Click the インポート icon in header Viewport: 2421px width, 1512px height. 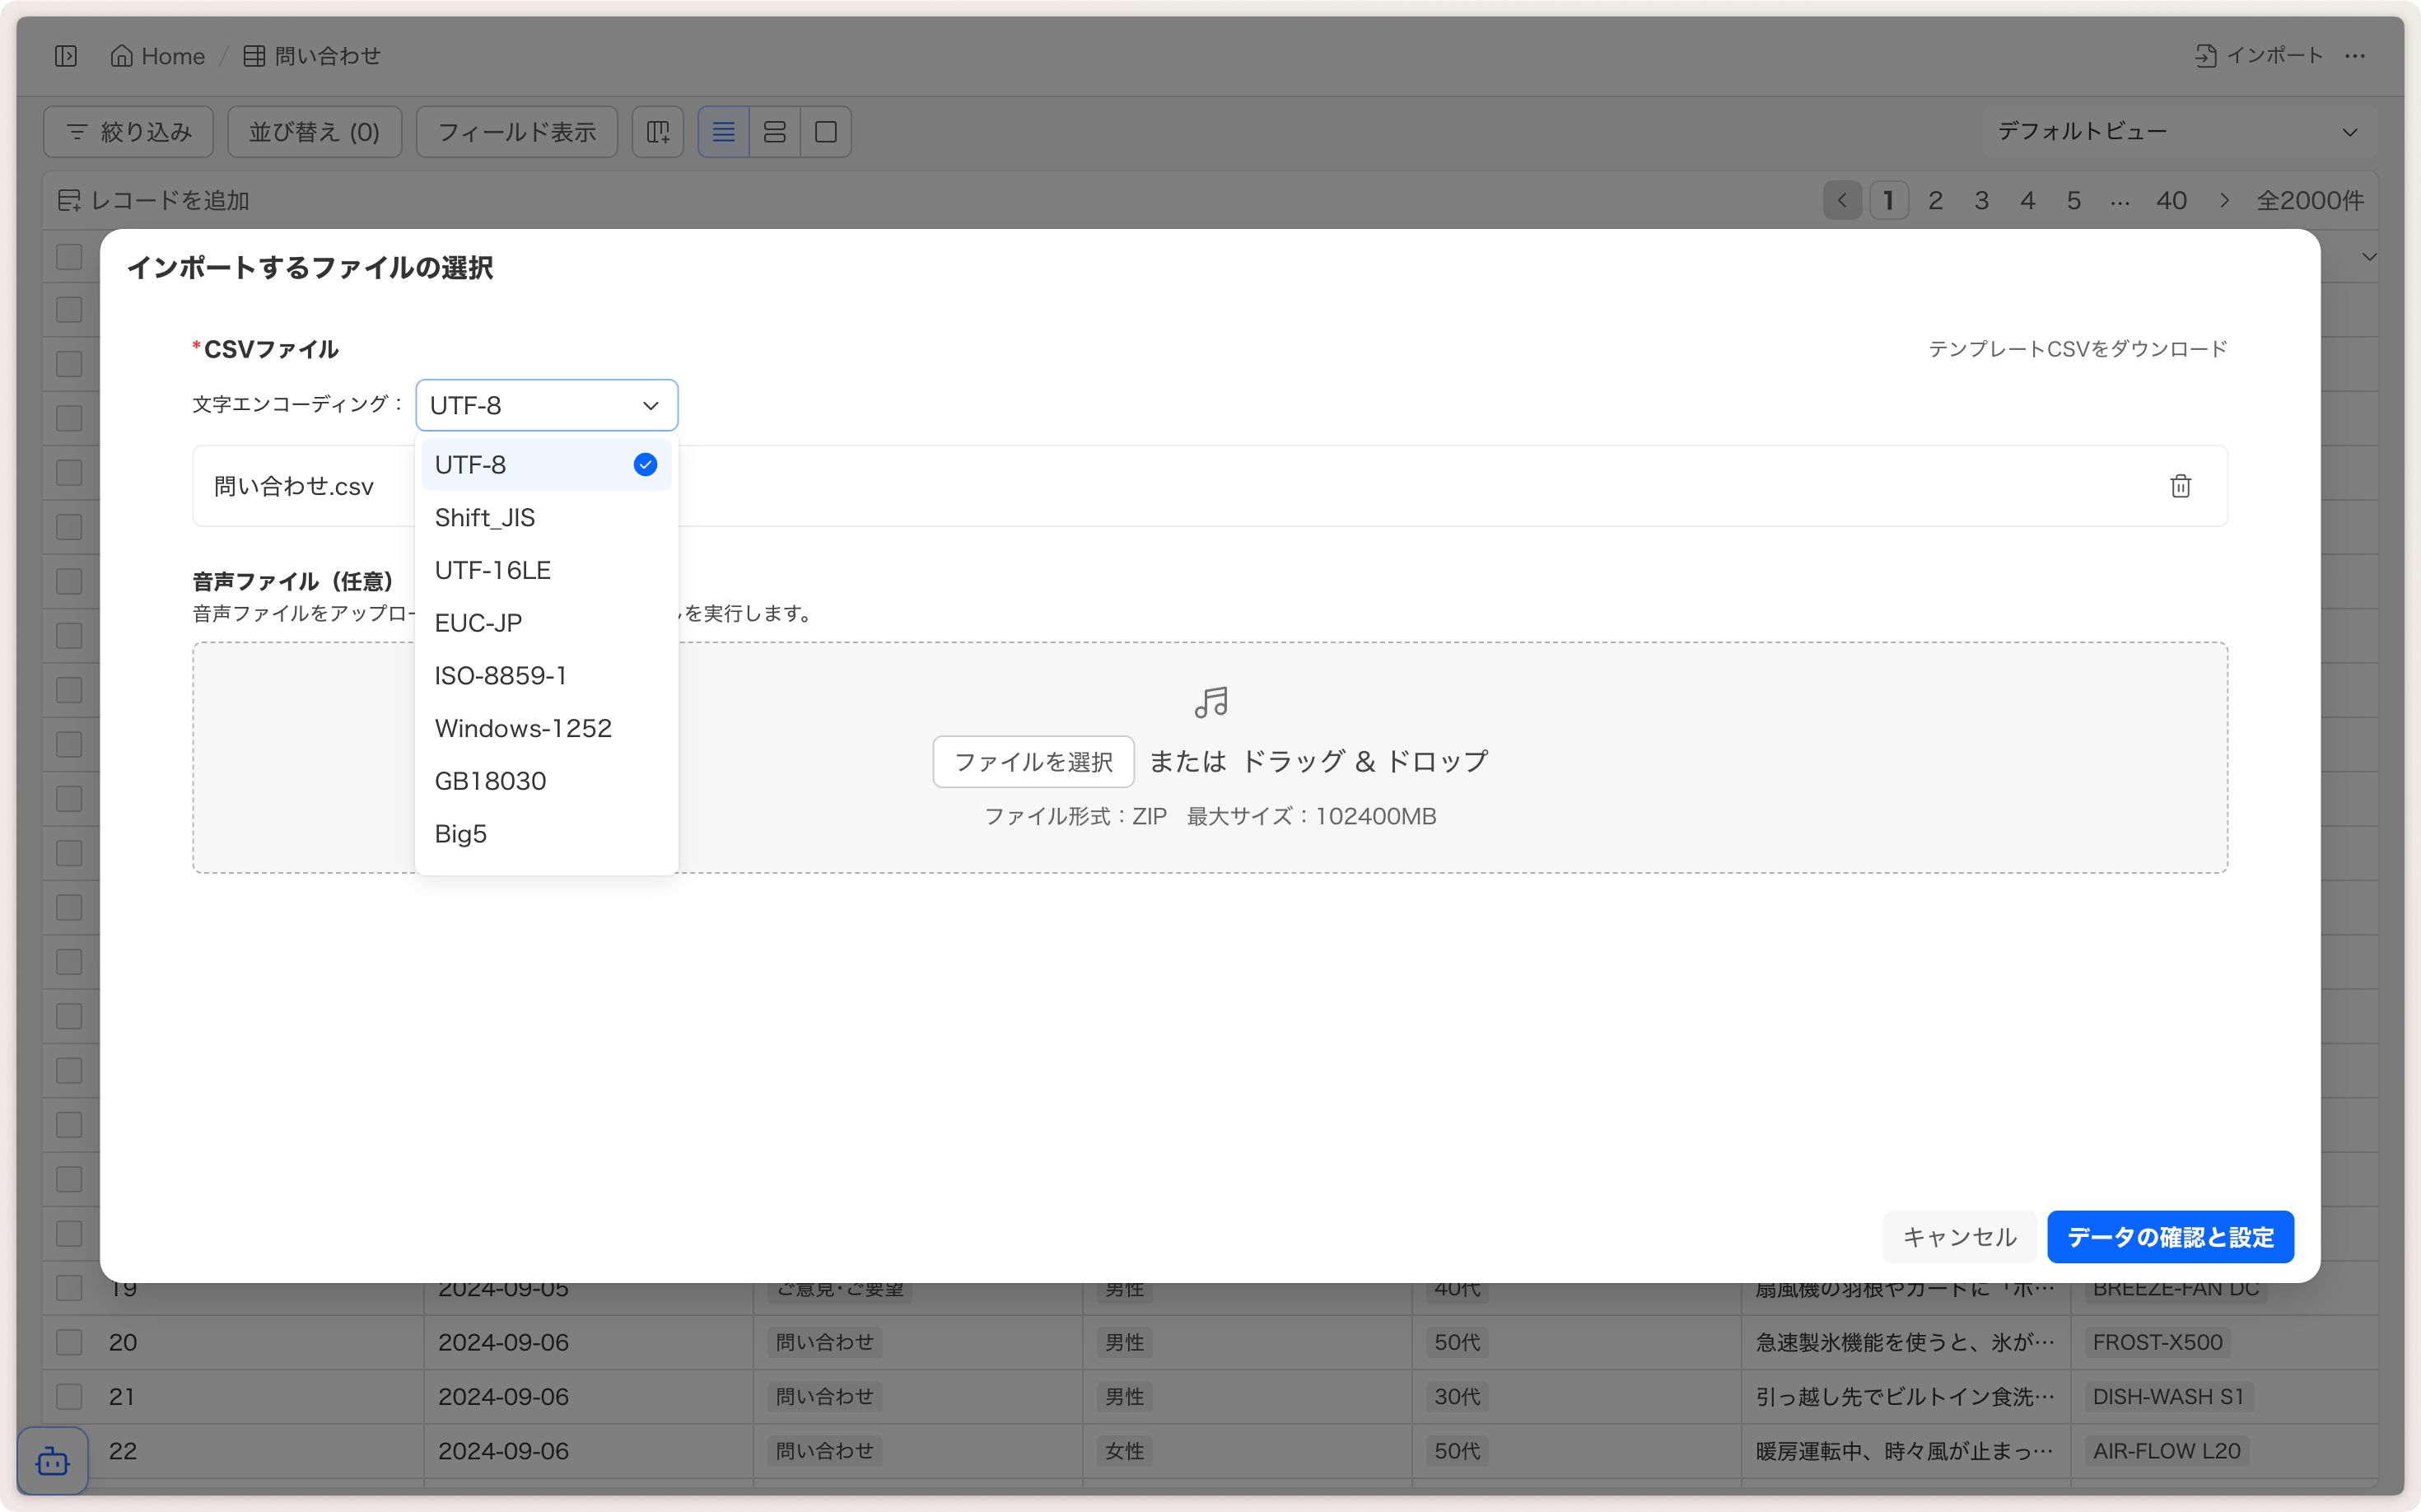2206,56
